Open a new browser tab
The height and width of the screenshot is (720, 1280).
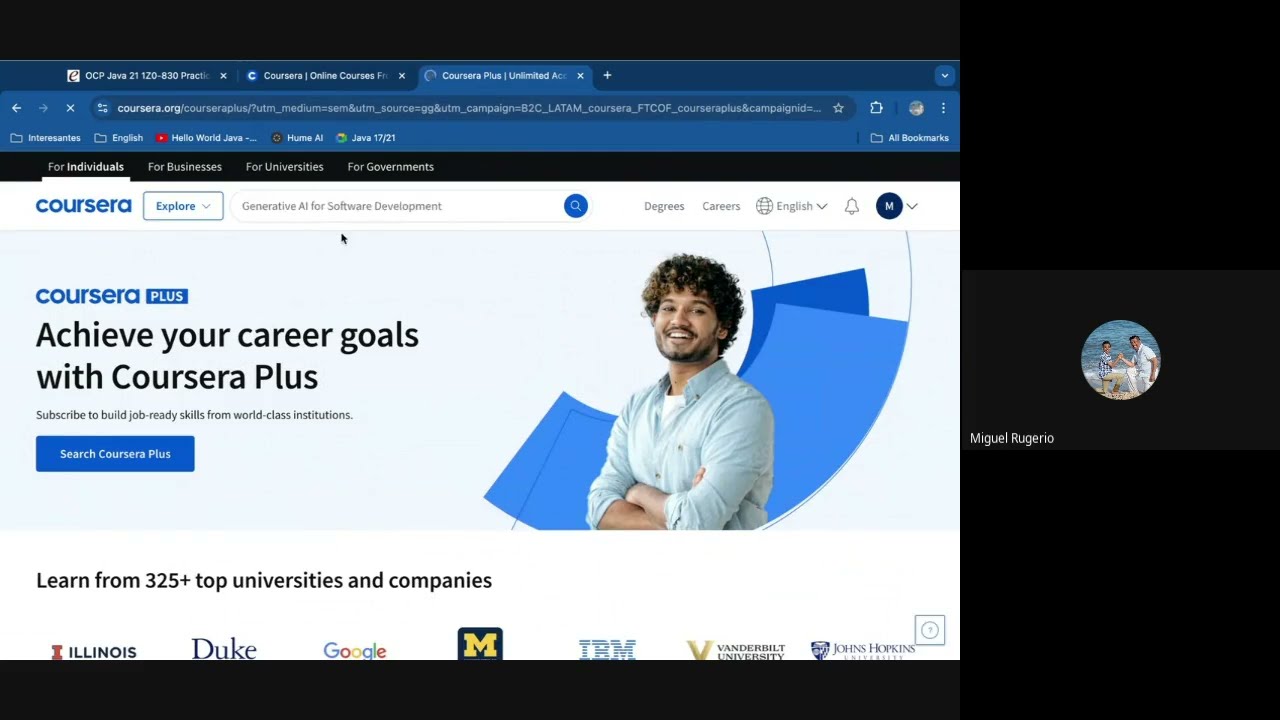click(607, 75)
